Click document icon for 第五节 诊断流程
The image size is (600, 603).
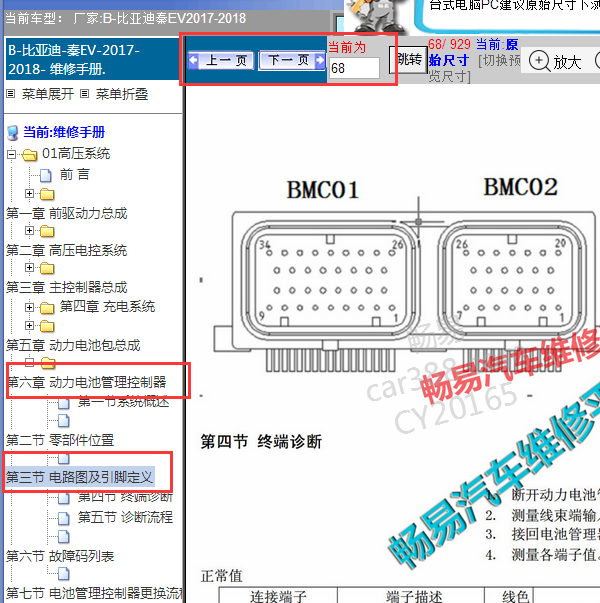63,518
